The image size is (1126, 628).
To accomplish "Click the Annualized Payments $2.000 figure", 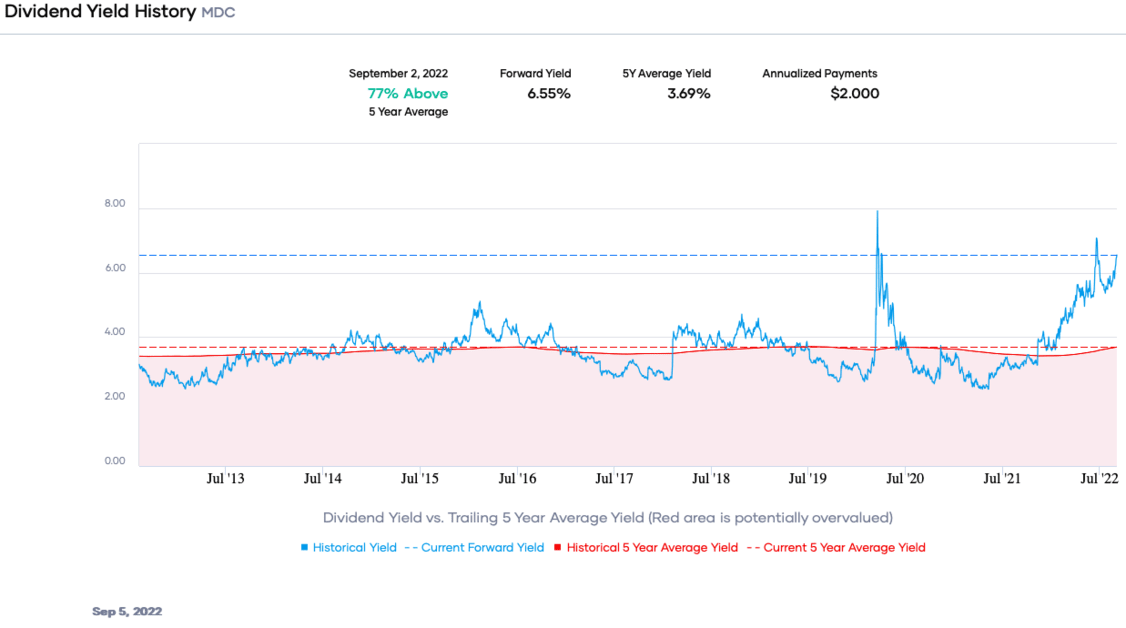I will pos(854,94).
